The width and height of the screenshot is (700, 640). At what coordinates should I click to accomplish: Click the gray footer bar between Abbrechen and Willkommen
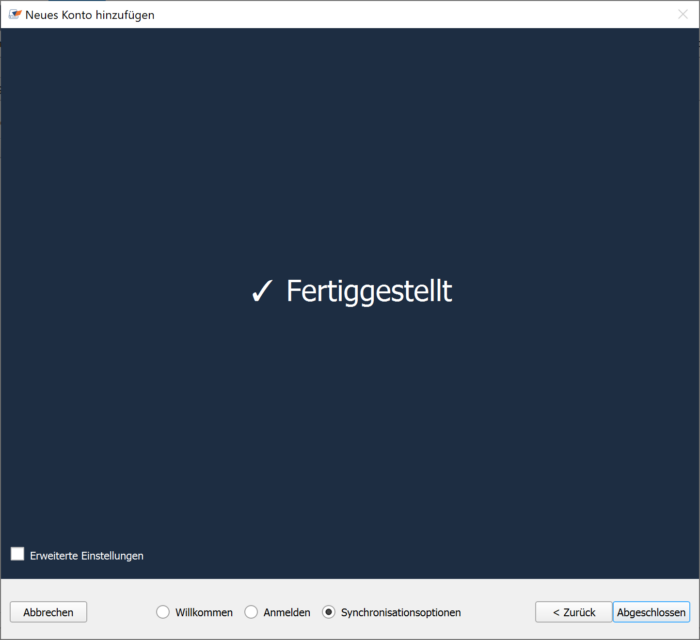(x=120, y=612)
